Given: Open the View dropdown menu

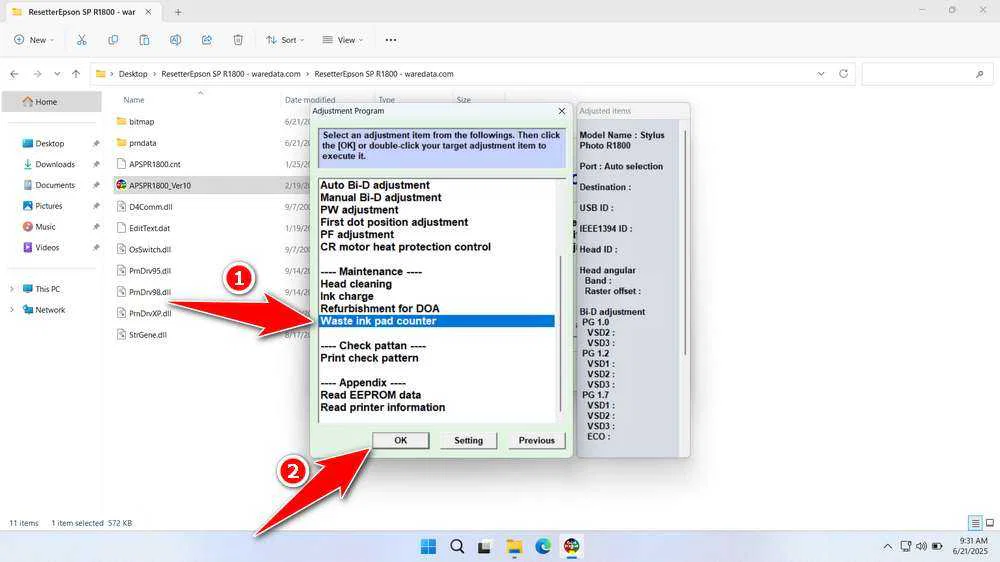Looking at the screenshot, I should pos(343,40).
